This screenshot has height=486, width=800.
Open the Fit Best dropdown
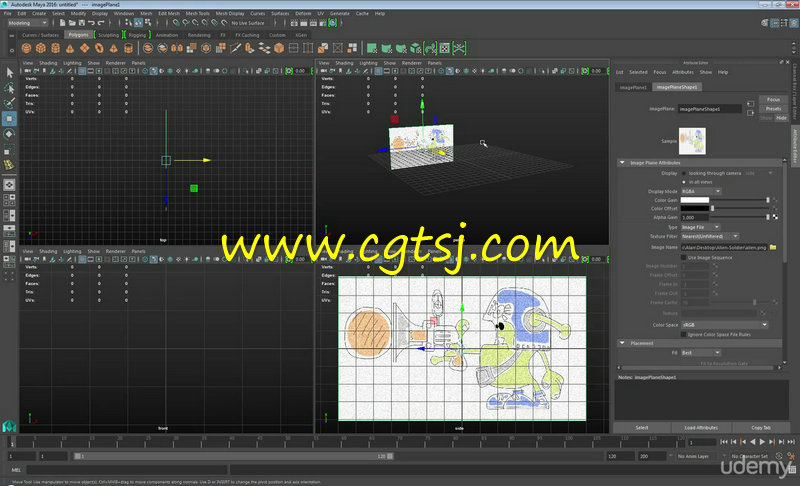pyautogui.click(x=701, y=353)
